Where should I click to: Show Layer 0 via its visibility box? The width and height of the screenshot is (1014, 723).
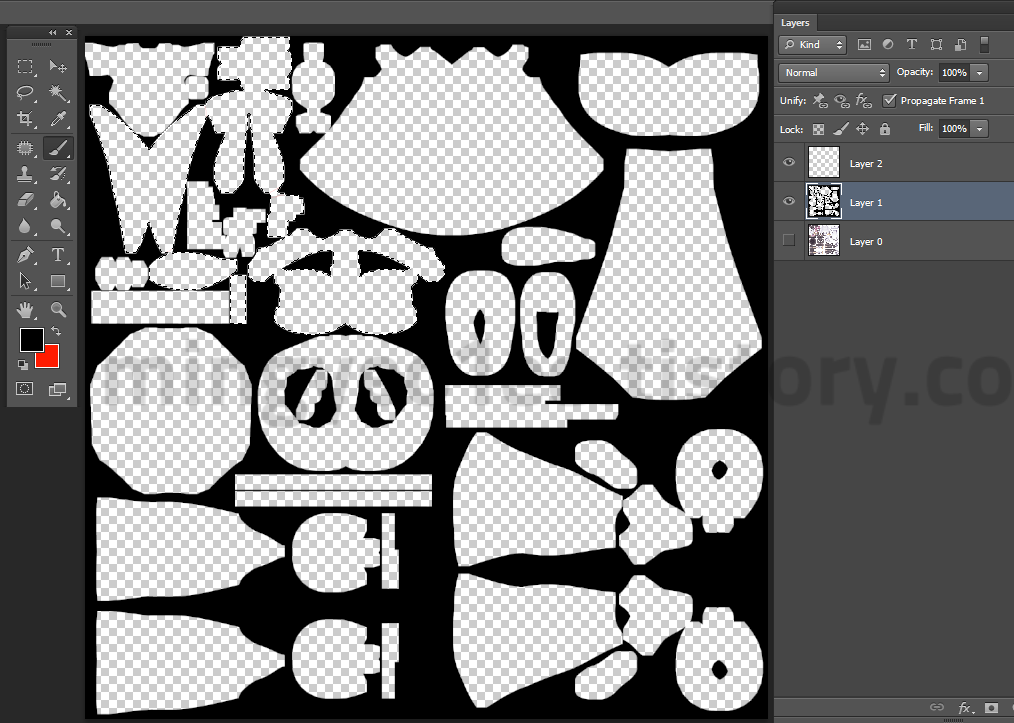pyautogui.click(x=789, y=240)
